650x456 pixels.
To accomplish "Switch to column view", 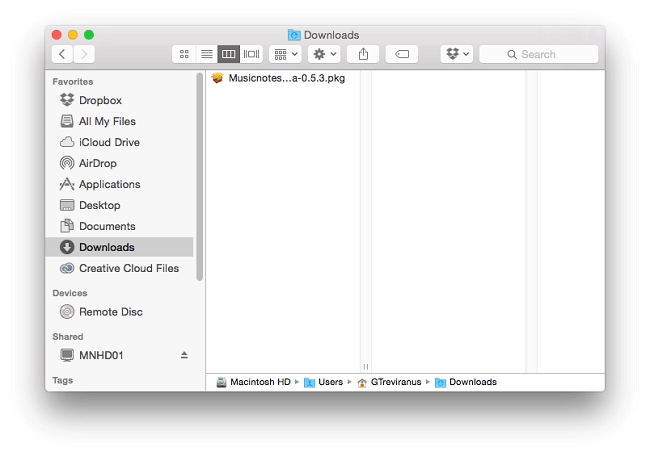I will [229, 54].
